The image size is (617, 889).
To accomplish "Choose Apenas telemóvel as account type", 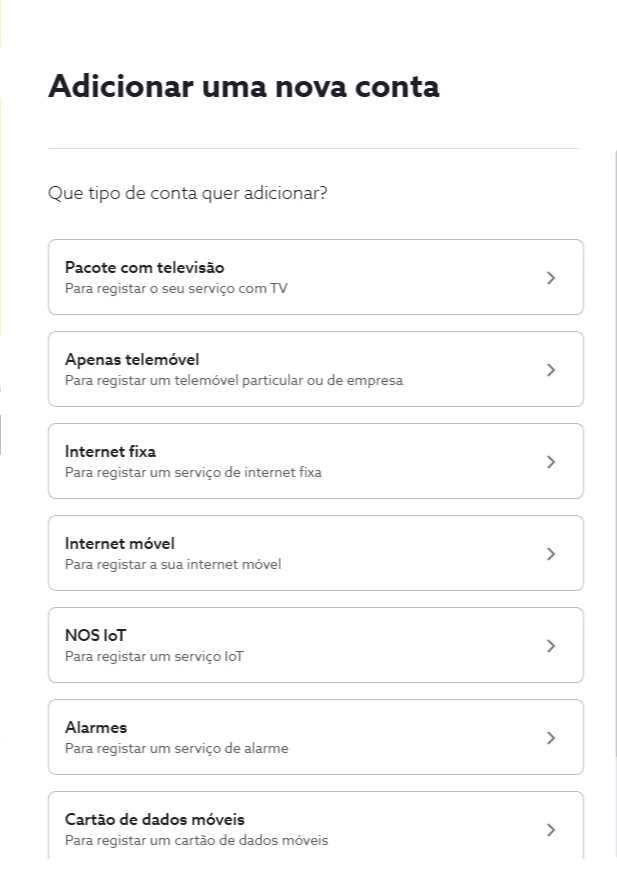I will click(x=132, y=360).
